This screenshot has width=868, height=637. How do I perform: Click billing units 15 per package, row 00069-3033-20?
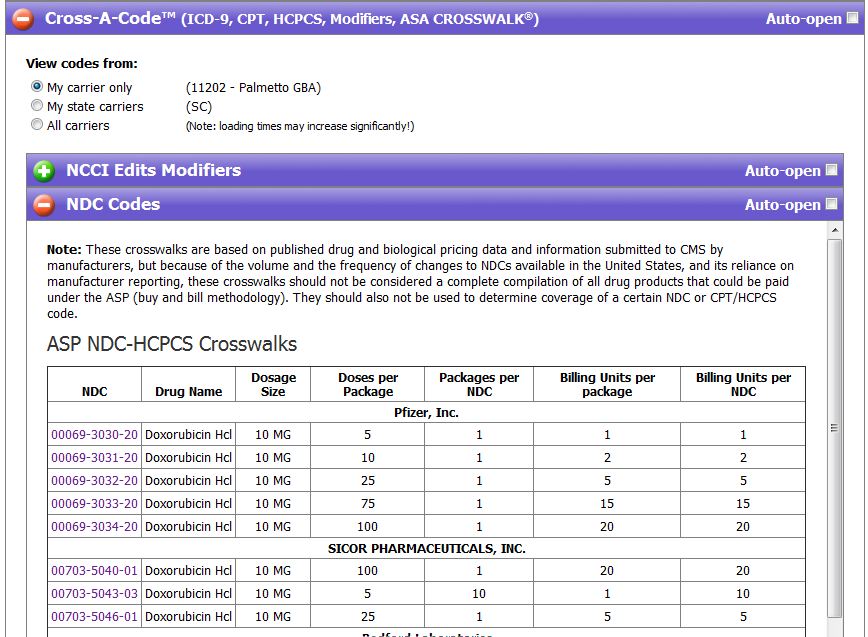607,504
